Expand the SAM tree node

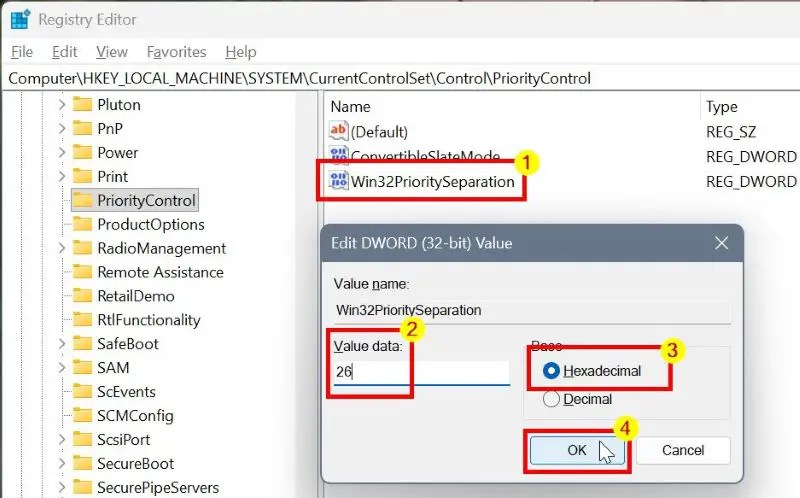(62, 367)
